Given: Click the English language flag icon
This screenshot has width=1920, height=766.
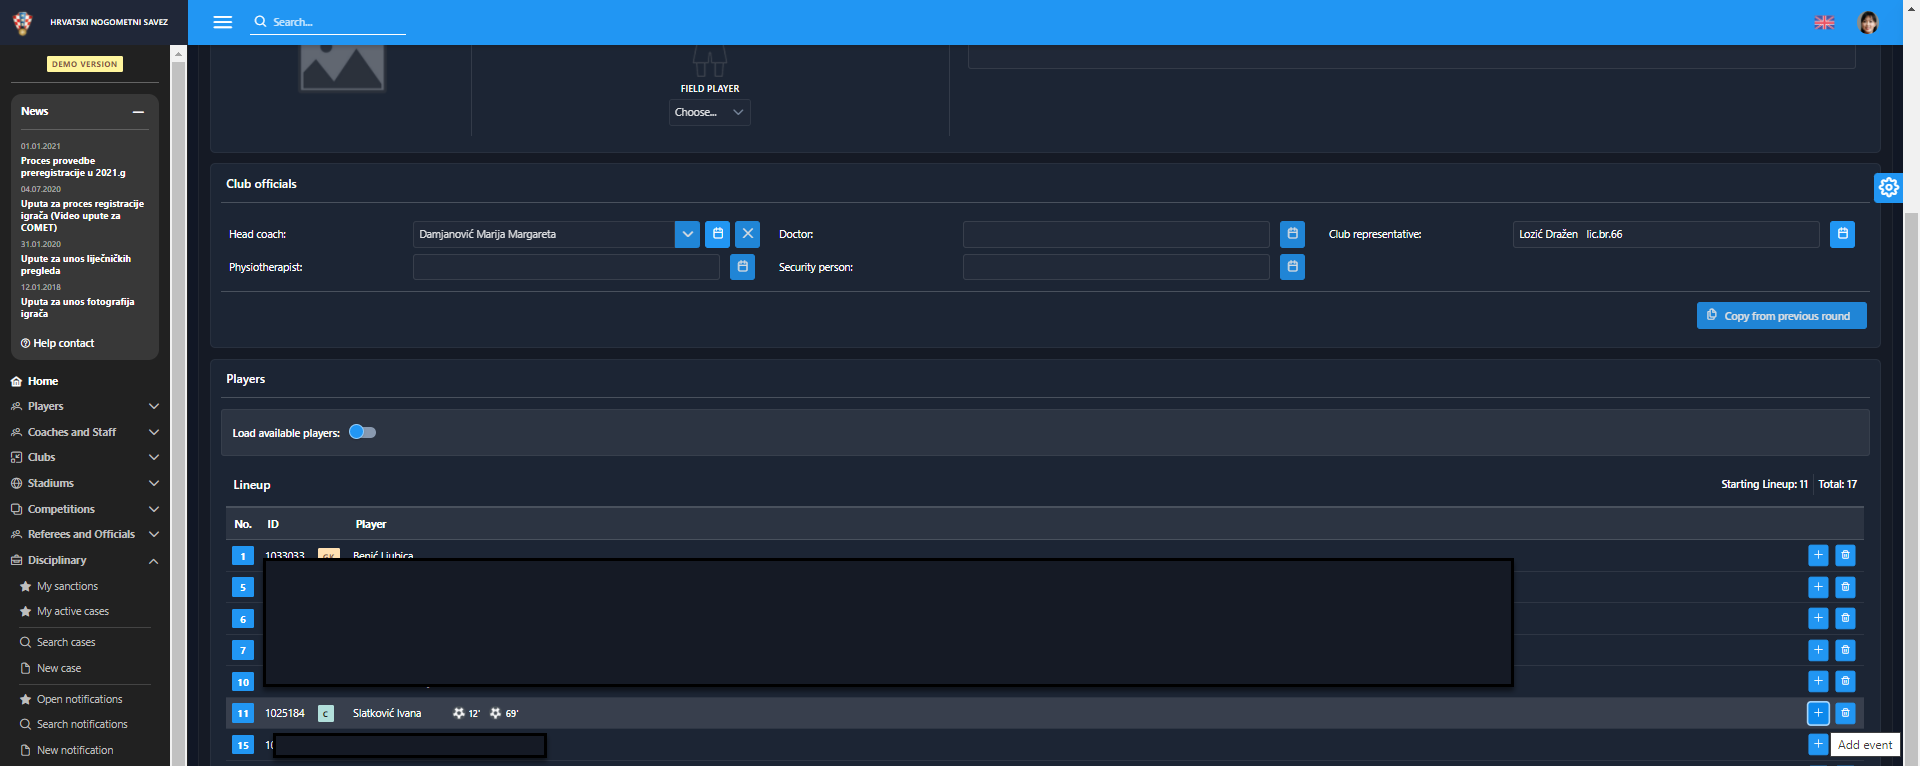Looking at the screenshot, I should click(x=1824, y=22).
